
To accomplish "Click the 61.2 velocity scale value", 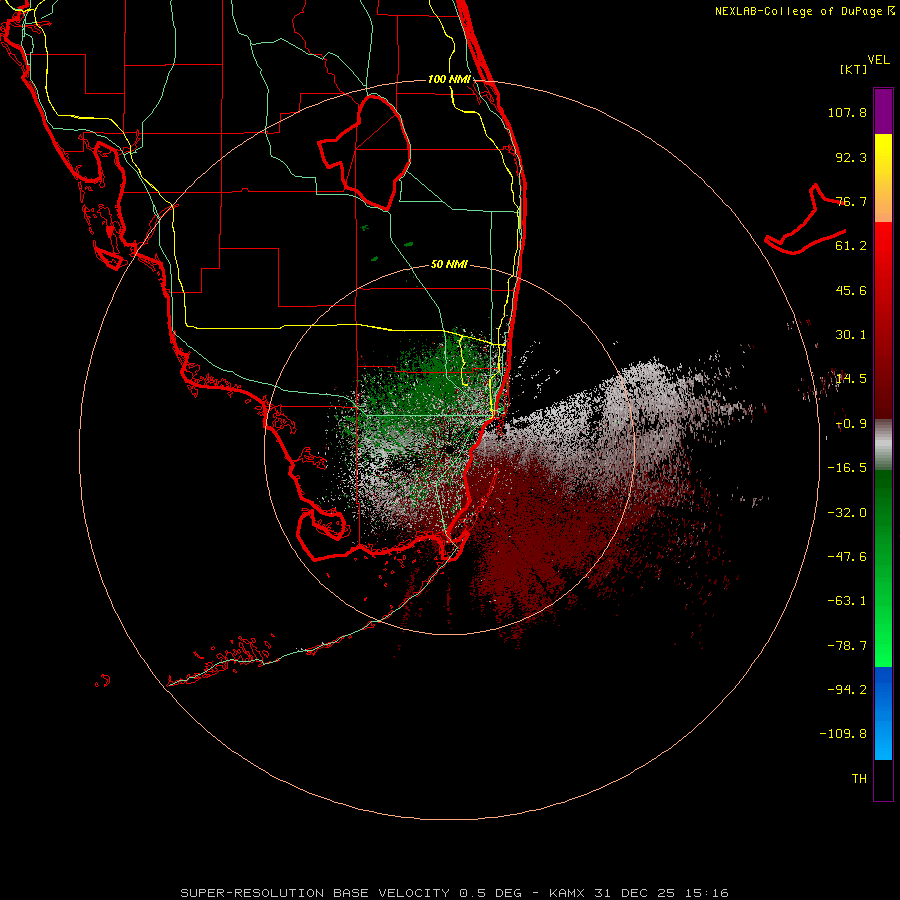I will (851, 246).
